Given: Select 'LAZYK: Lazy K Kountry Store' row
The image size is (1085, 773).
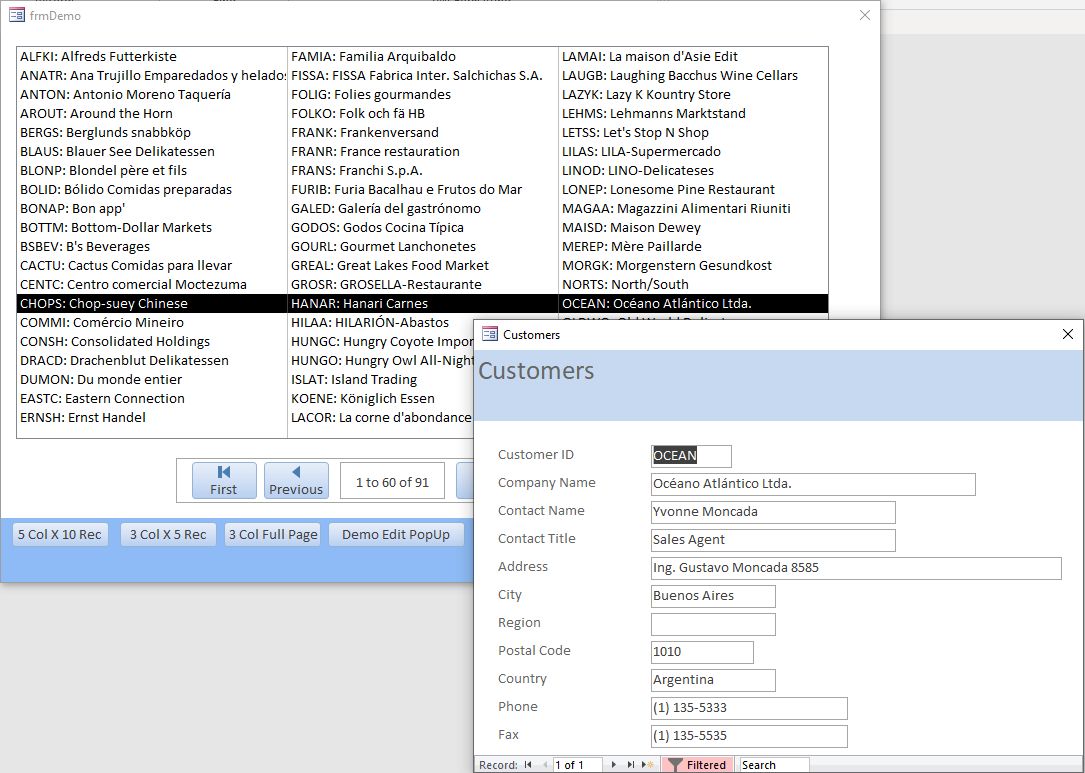Looking at the screenshot, I should click(693, 95).
